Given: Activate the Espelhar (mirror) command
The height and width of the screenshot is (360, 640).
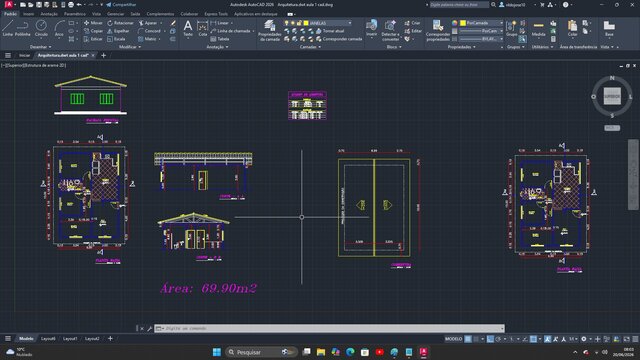Looking at the screenshot, I should [x=118, y=31].
